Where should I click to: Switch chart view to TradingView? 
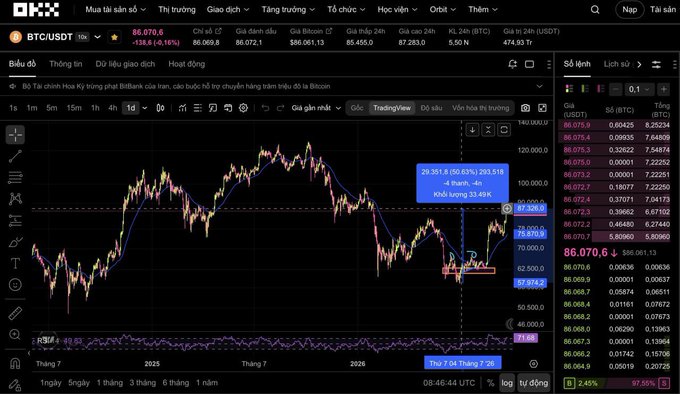392,108
